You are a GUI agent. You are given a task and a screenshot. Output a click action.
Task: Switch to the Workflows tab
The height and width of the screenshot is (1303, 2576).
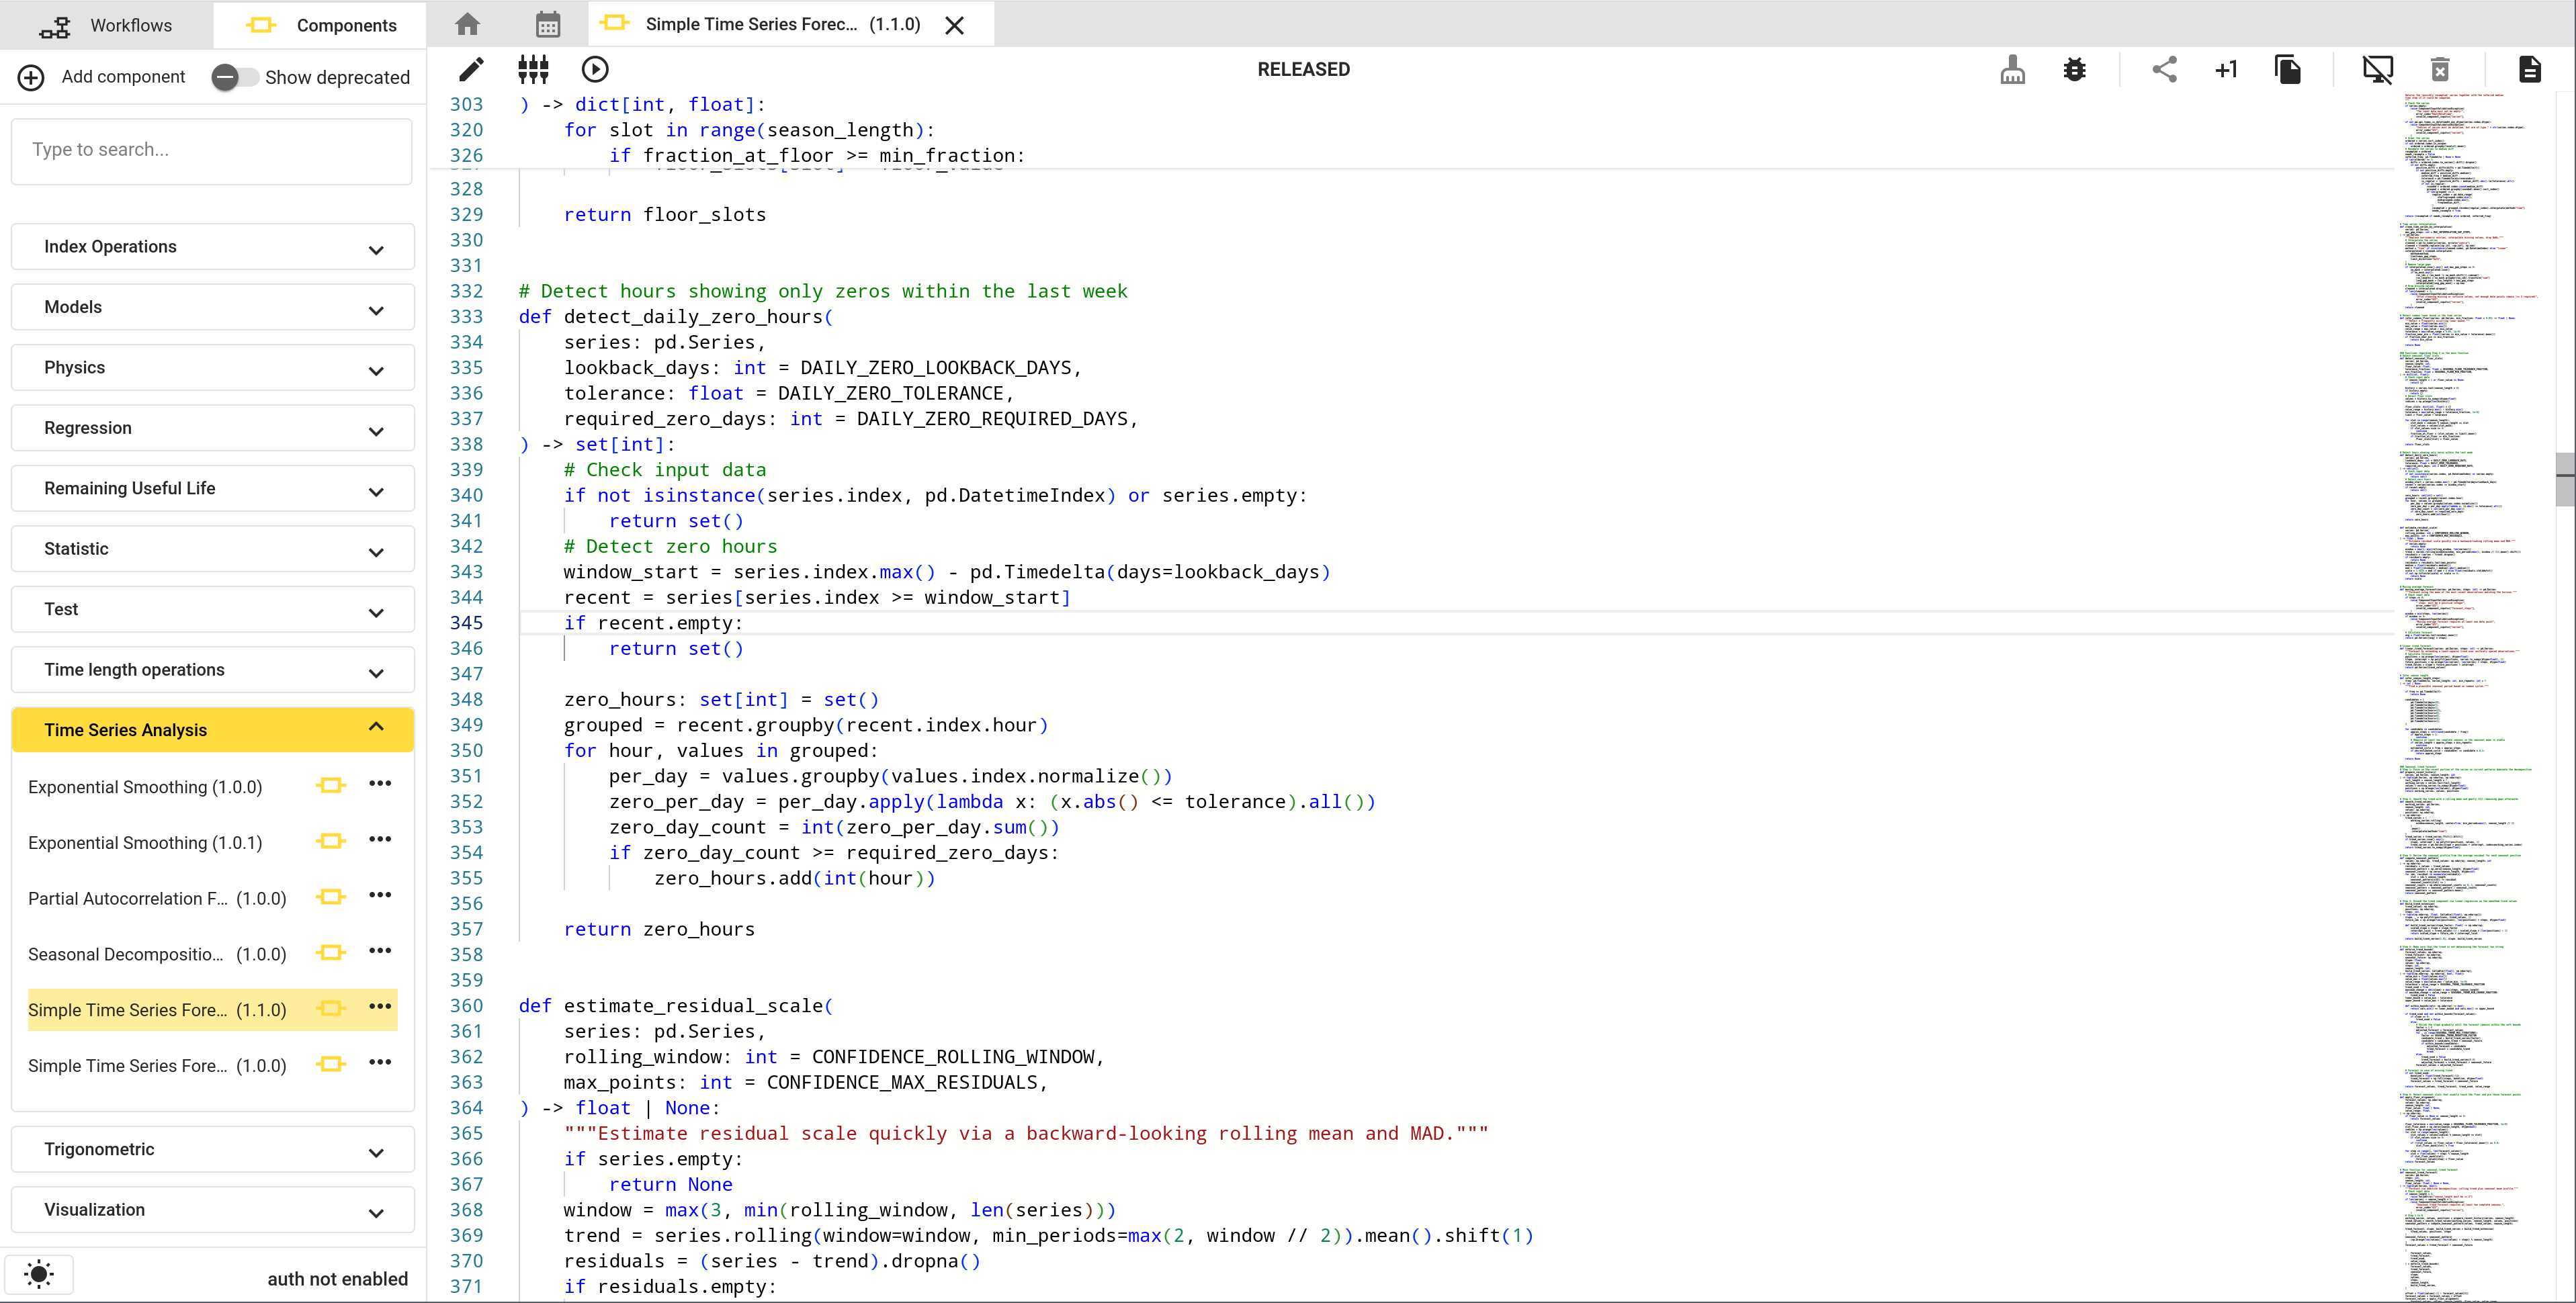[106, 25]
